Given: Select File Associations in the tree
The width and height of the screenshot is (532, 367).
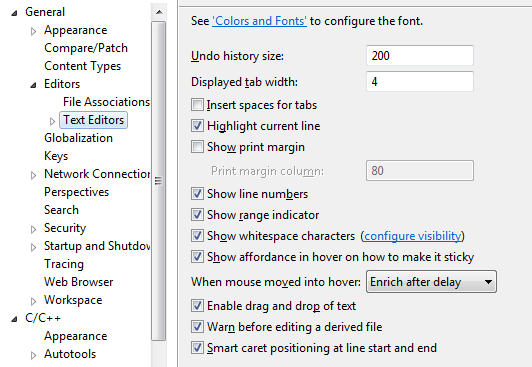Looking at the screenshot, I should point(106,102).
